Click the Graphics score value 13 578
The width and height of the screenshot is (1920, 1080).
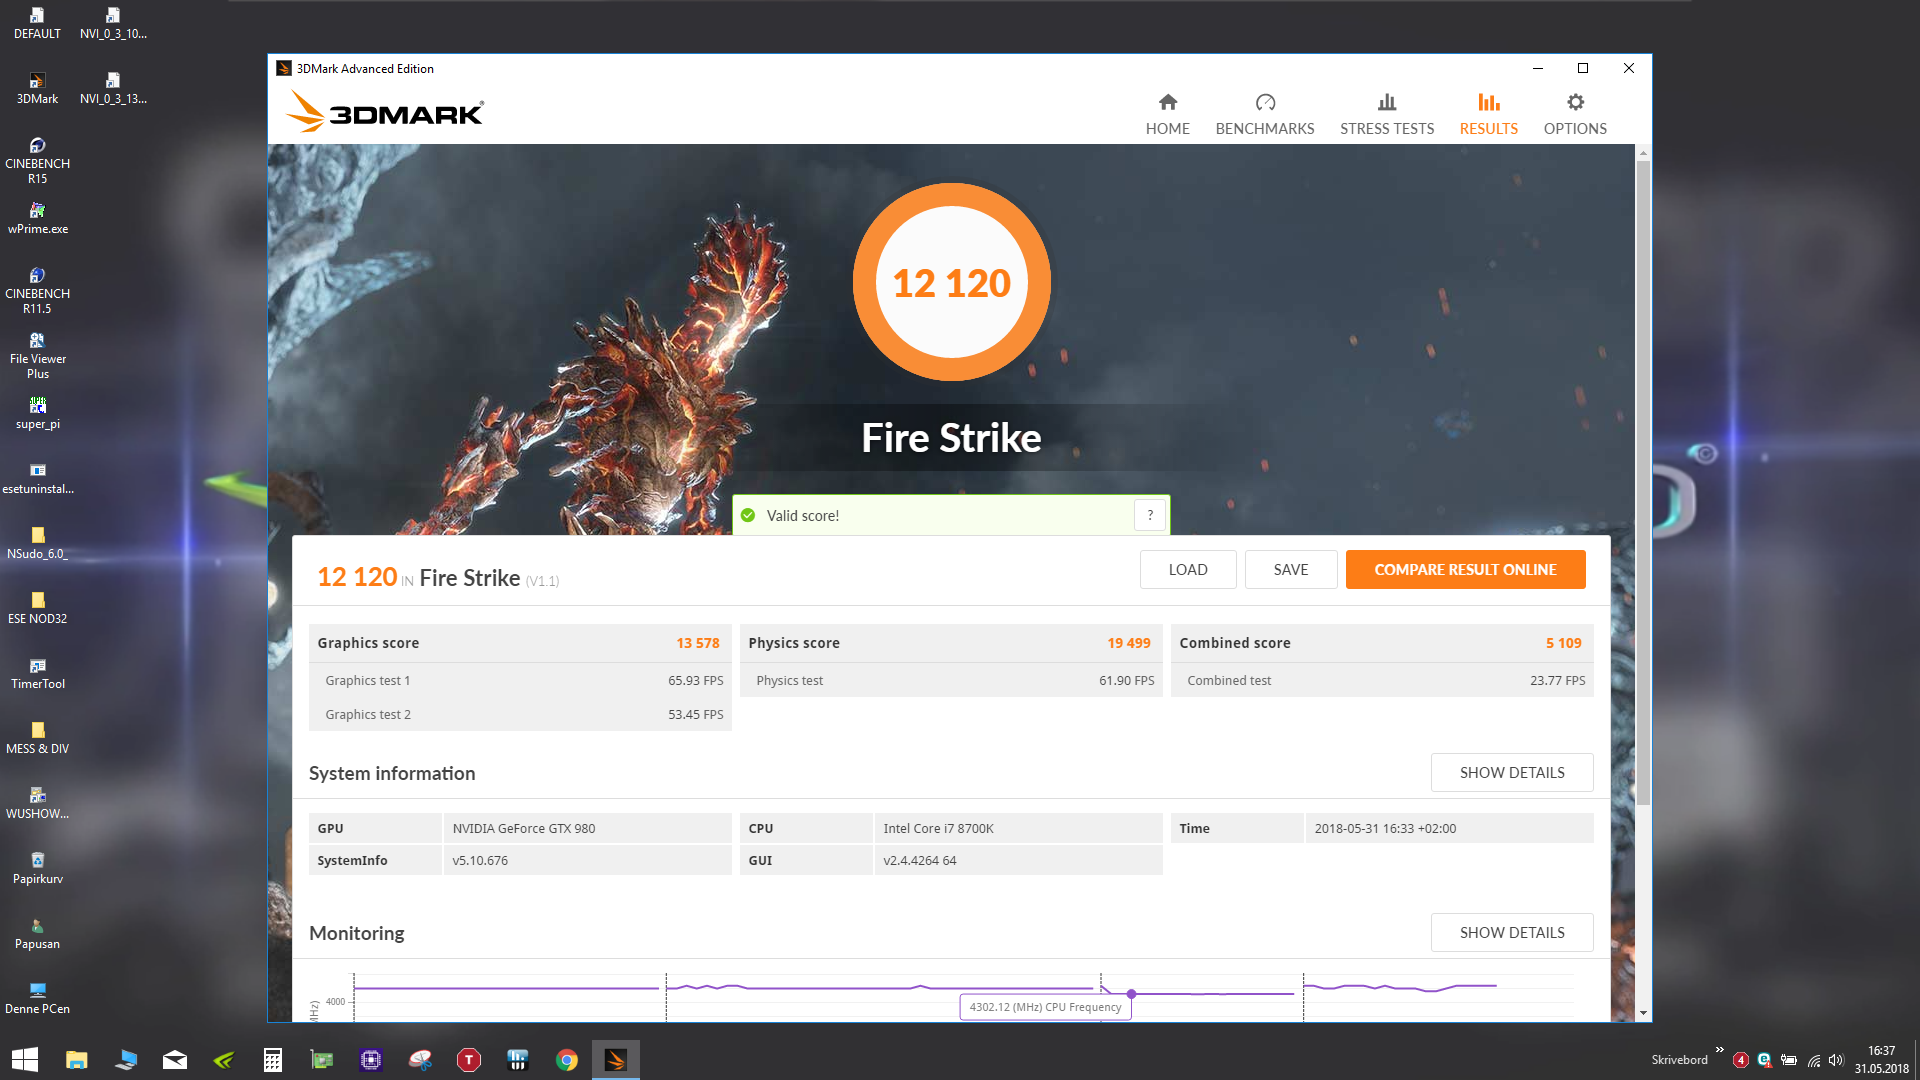(697, 643)
